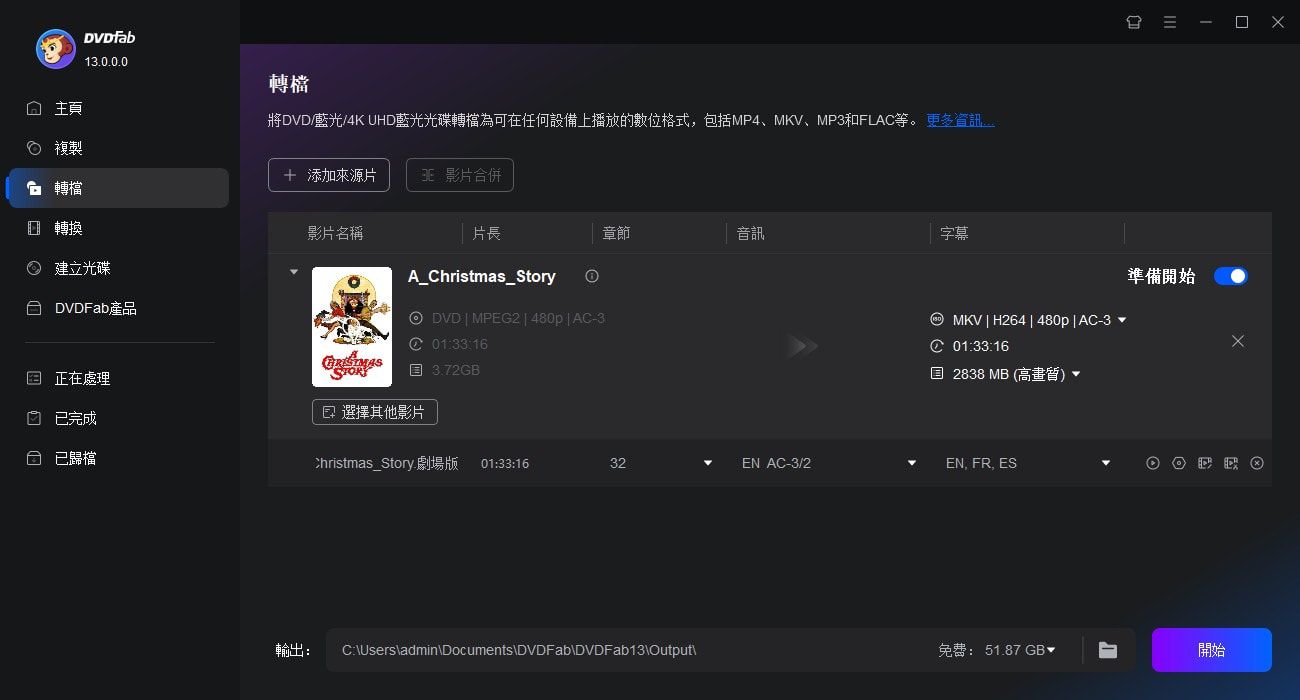
Task: Collapse the A_Christmas_Story task arrow
Action: (x=293, y=272)
